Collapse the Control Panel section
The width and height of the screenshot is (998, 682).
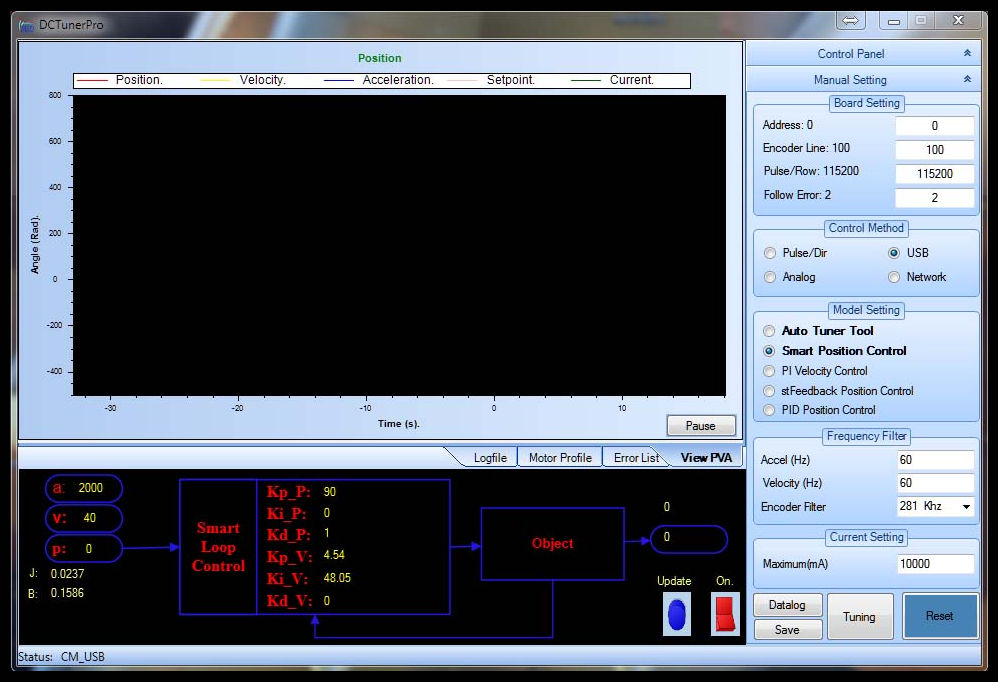coord(967,53)
